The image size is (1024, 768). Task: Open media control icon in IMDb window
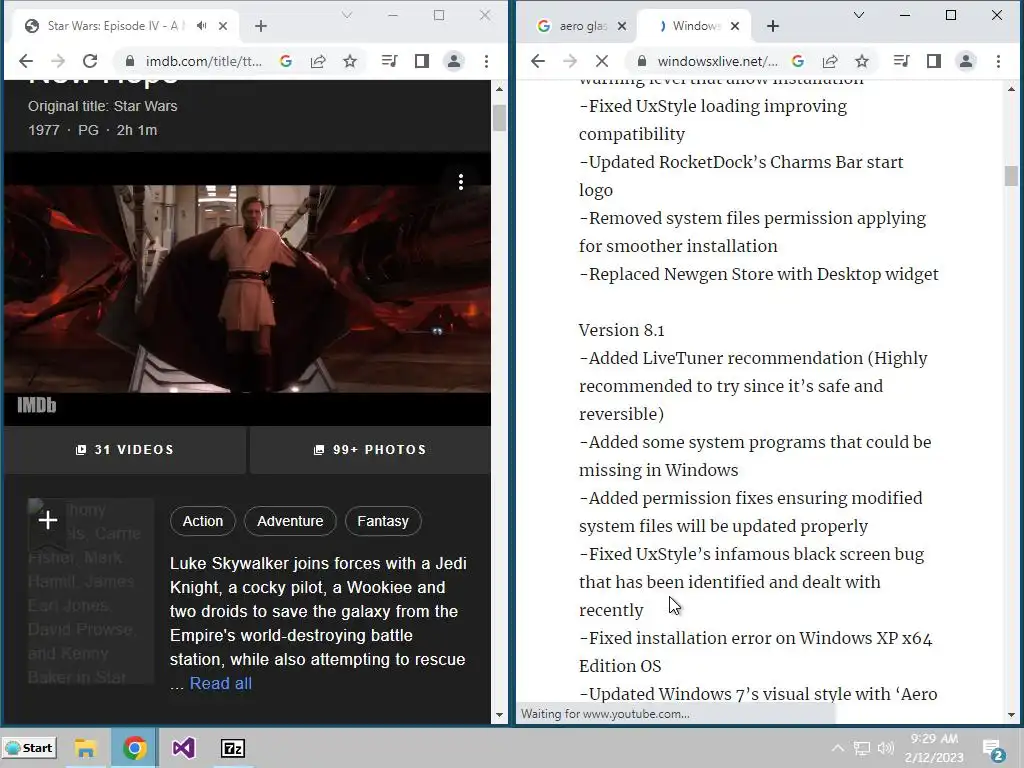389,61
